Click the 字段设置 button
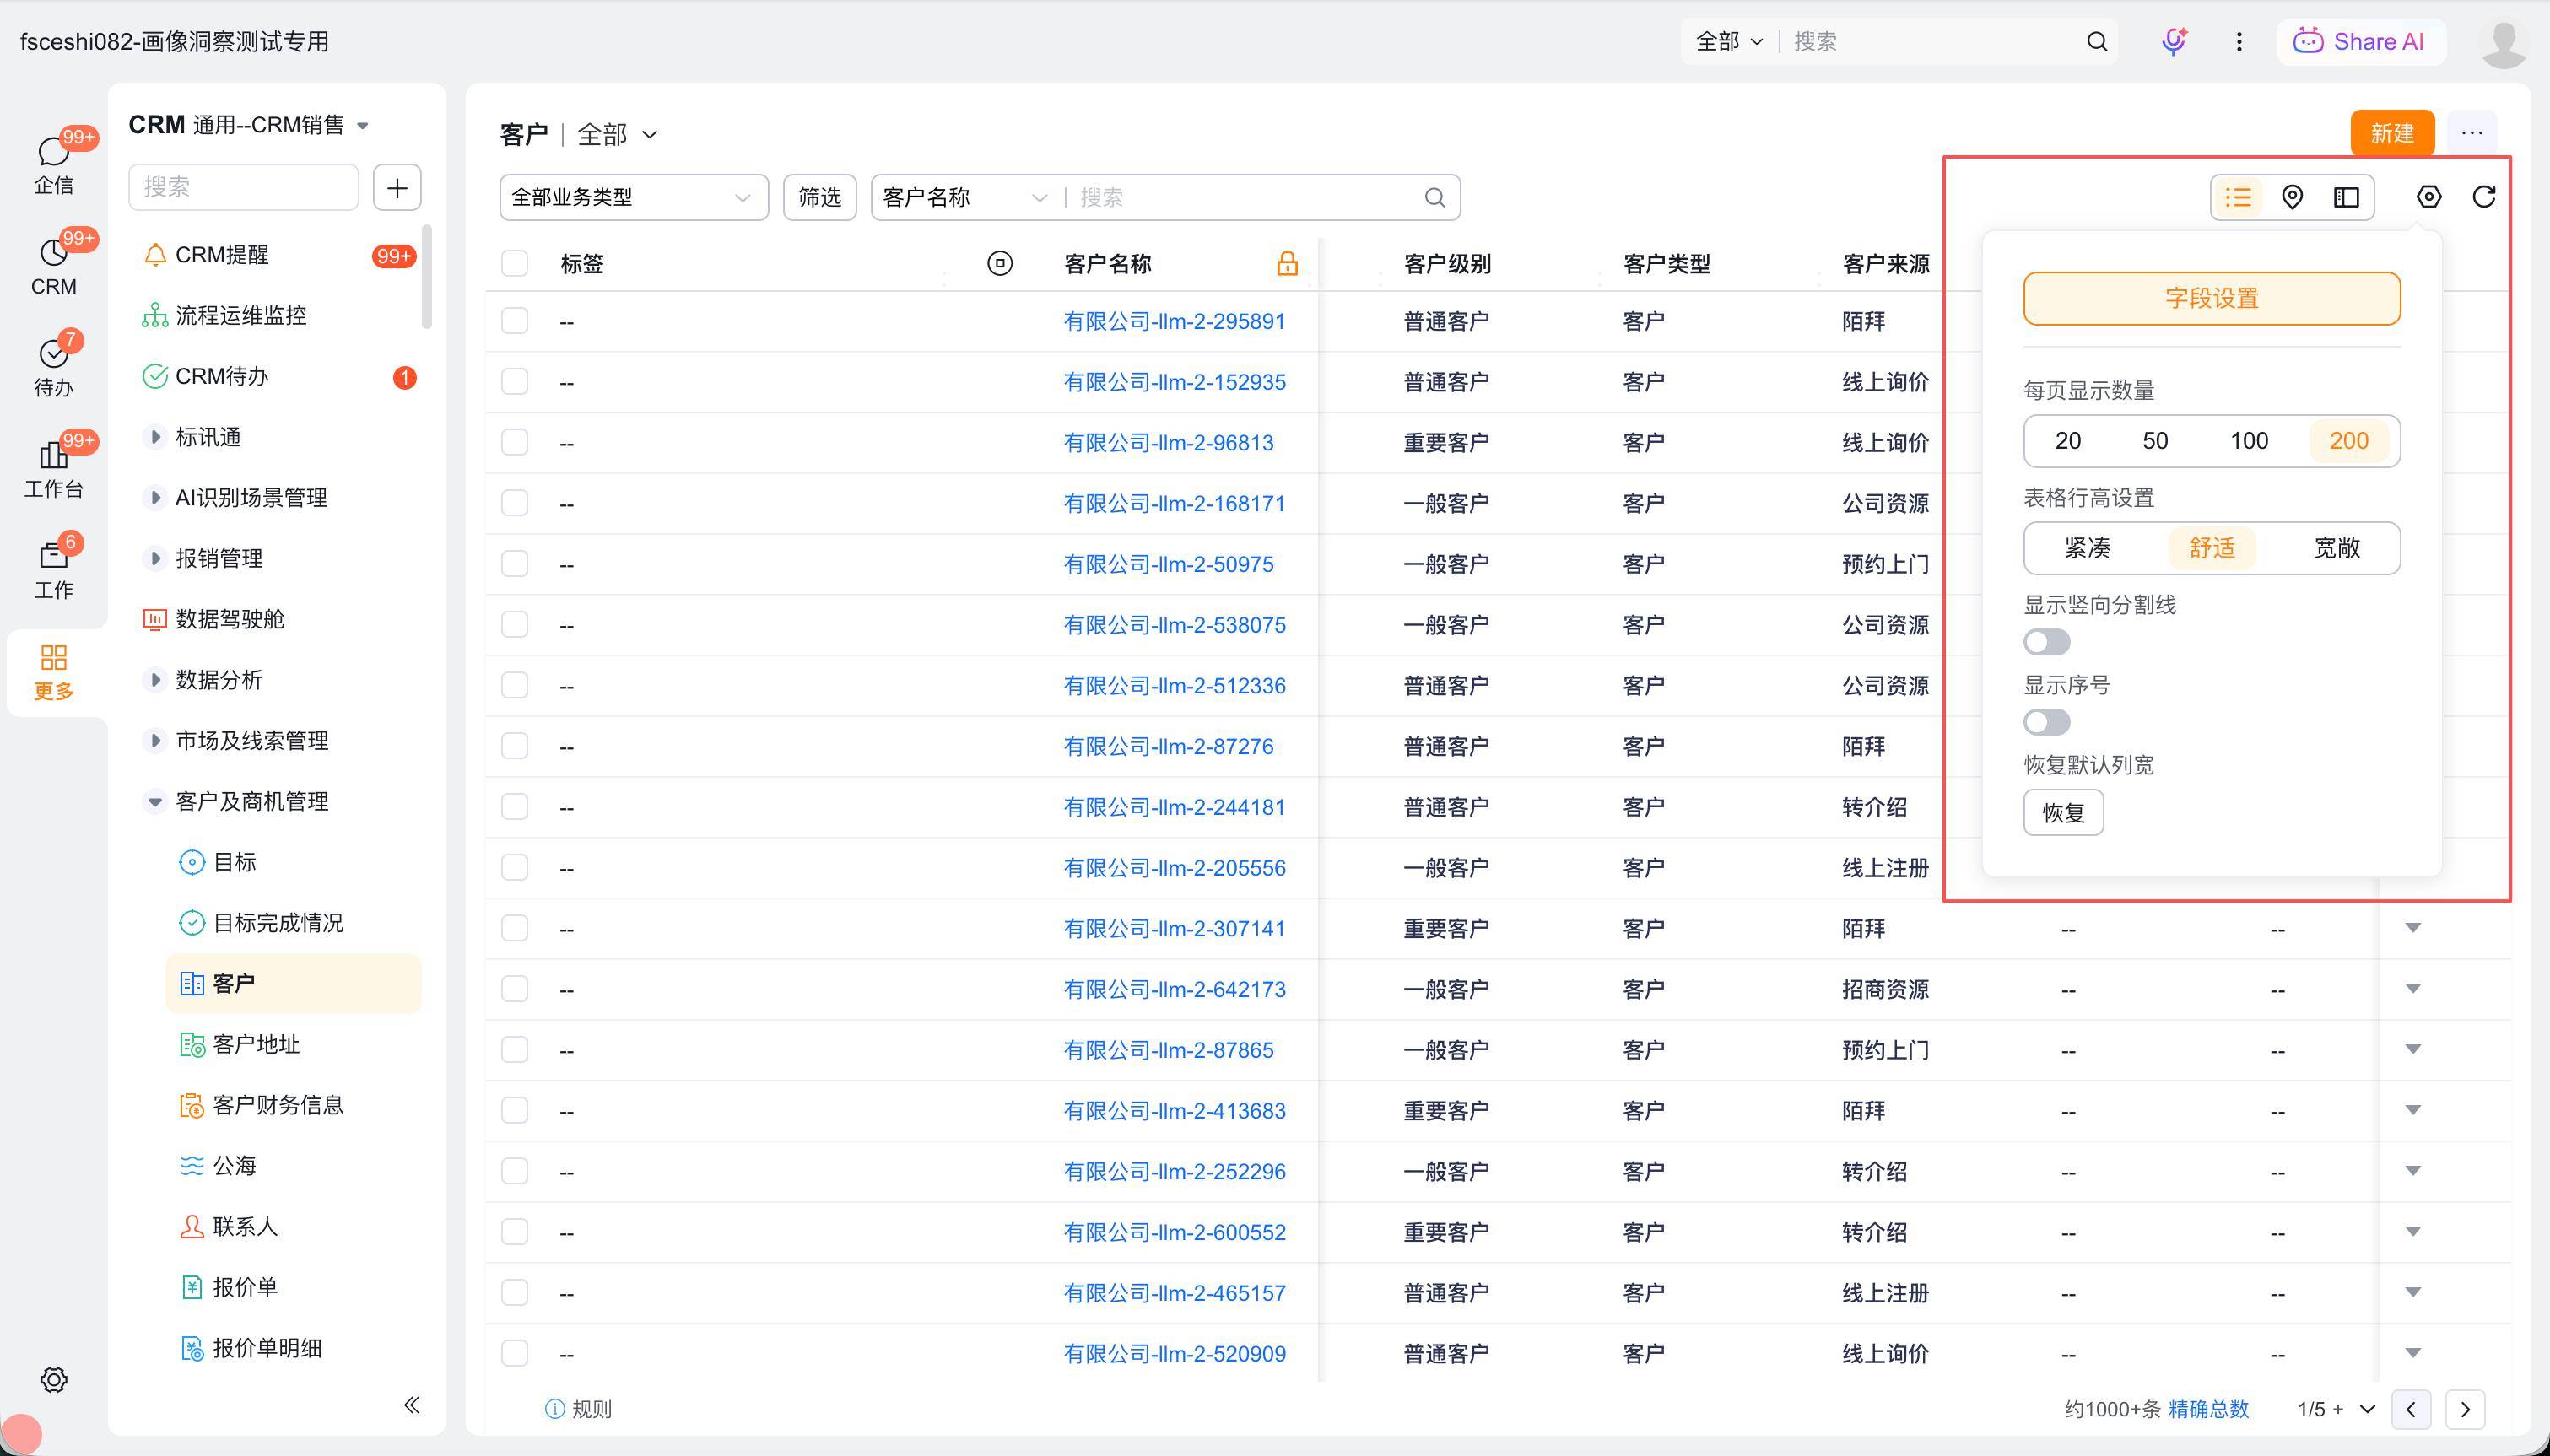Viewport: 2550px width, 1456px height. 2211,298
